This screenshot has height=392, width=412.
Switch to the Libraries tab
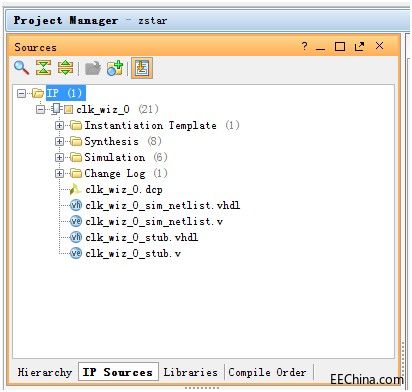[x=190, y=372]
